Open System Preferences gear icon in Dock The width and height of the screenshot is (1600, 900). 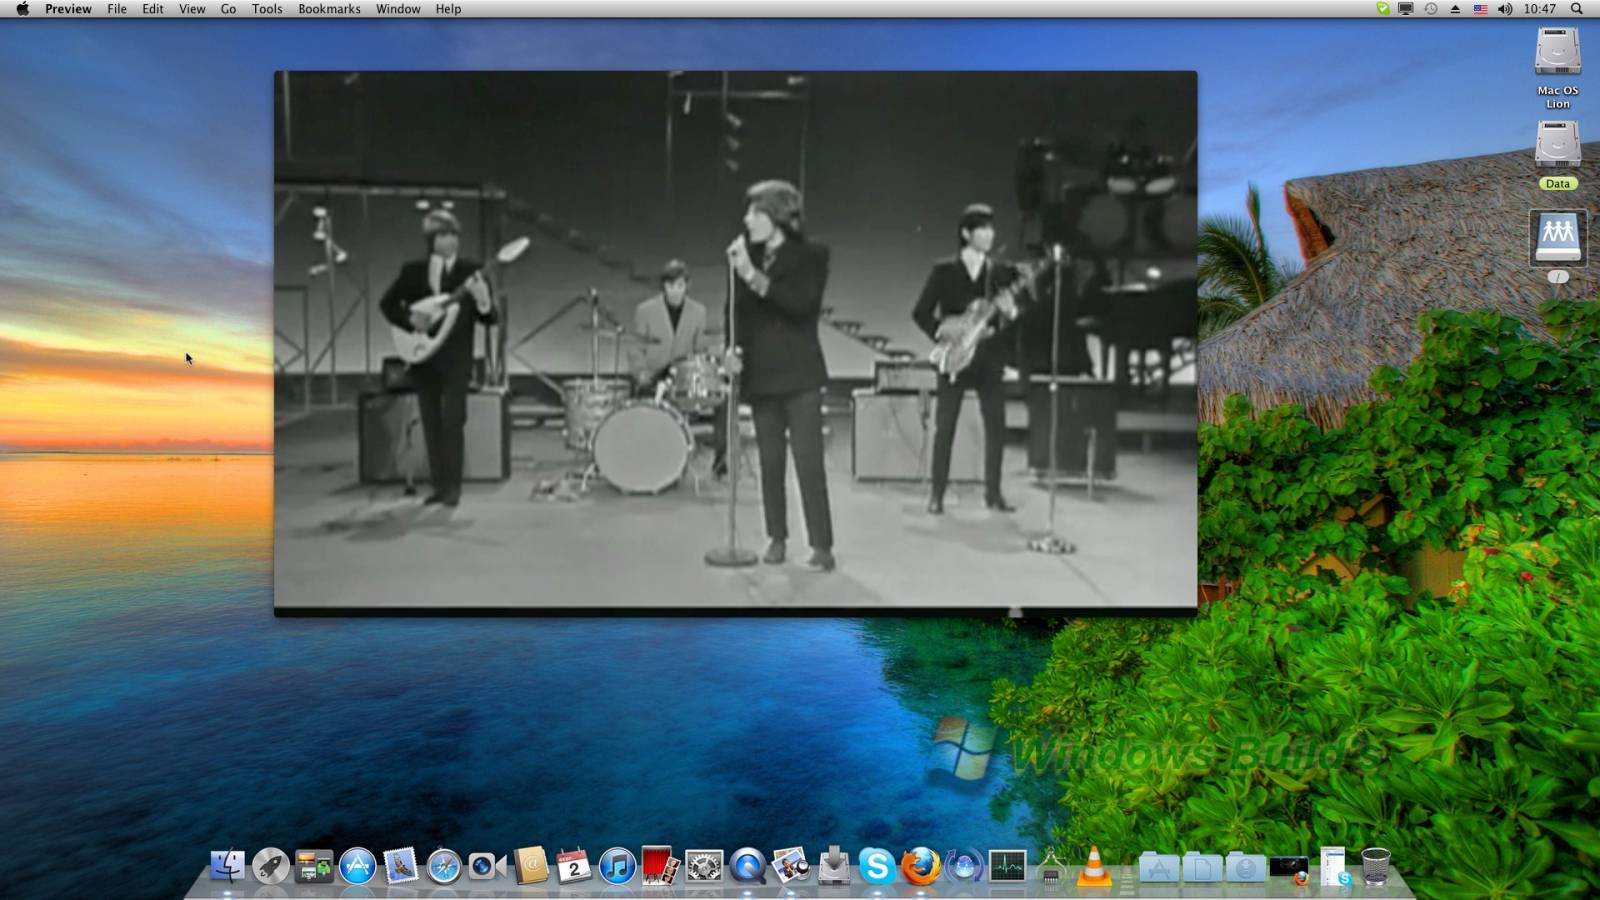704,865
